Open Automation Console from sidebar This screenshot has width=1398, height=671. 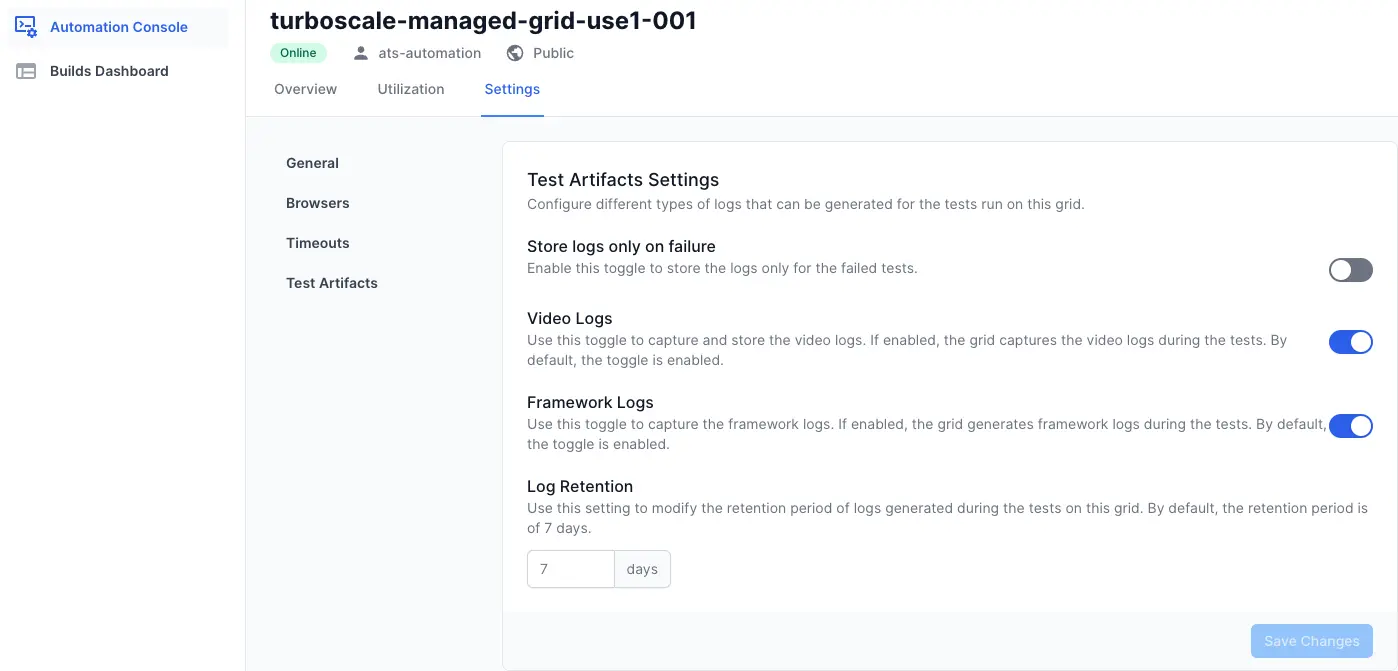coord(118,27)
